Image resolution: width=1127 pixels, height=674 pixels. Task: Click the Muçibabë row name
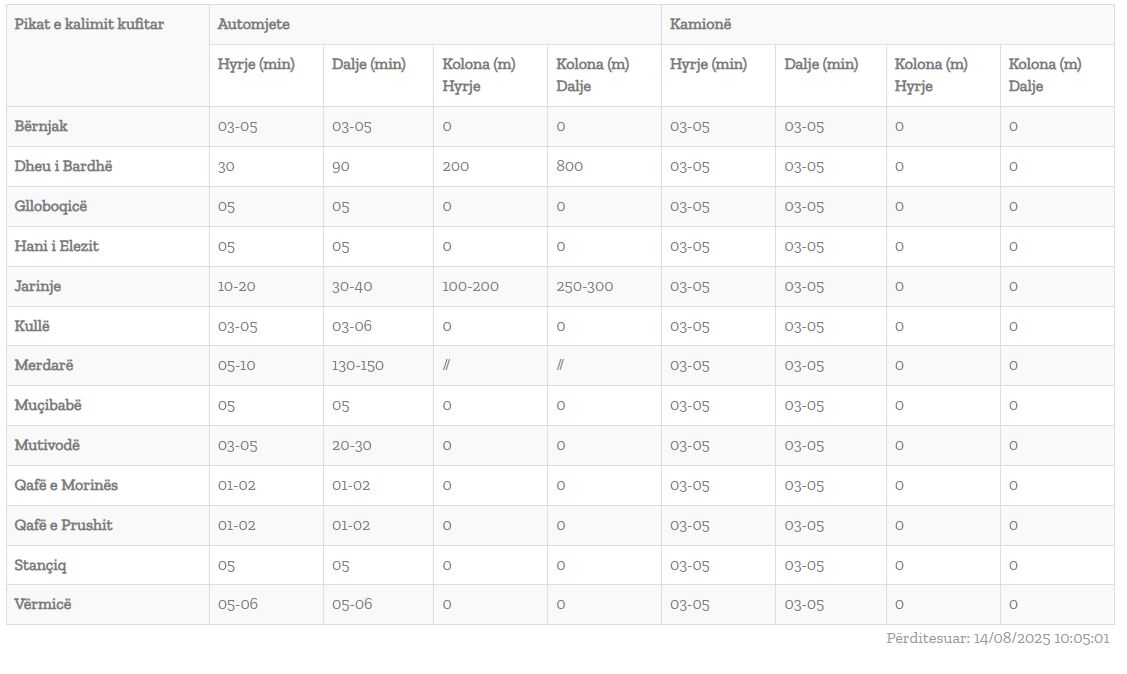tap(48, 405)
